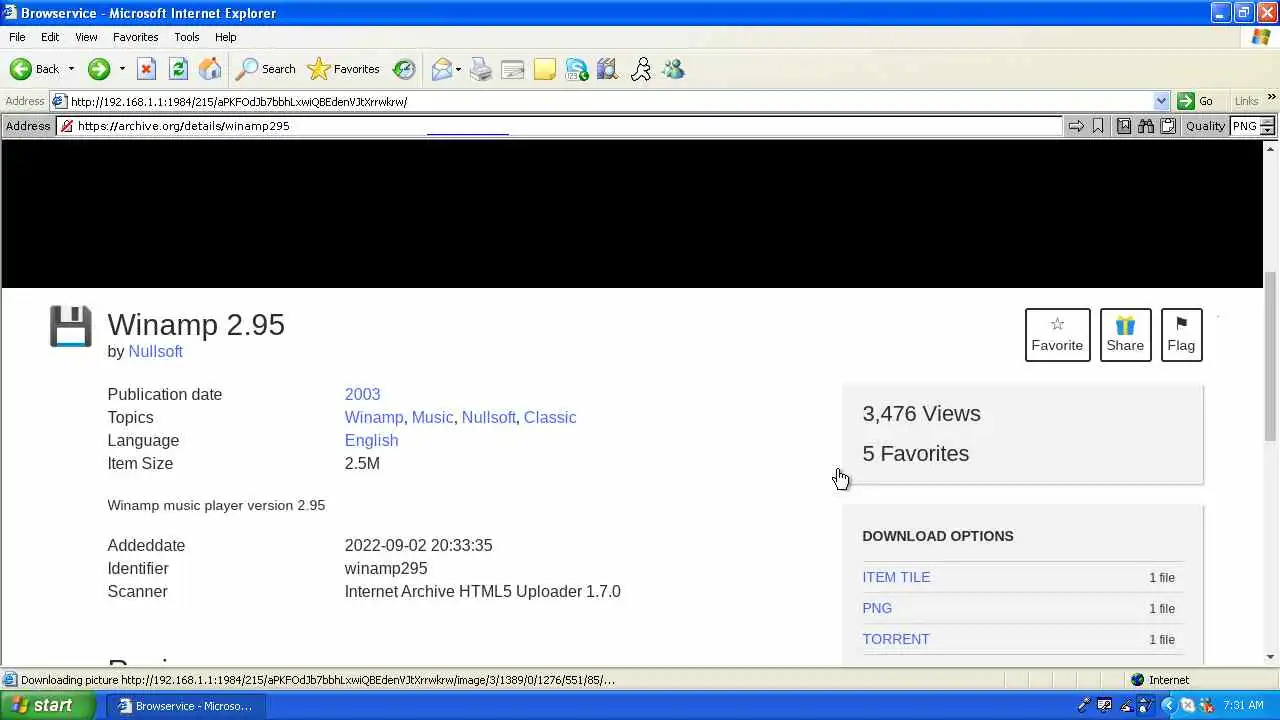Click the Quality selector down arrow

[x=1267, y=130]
